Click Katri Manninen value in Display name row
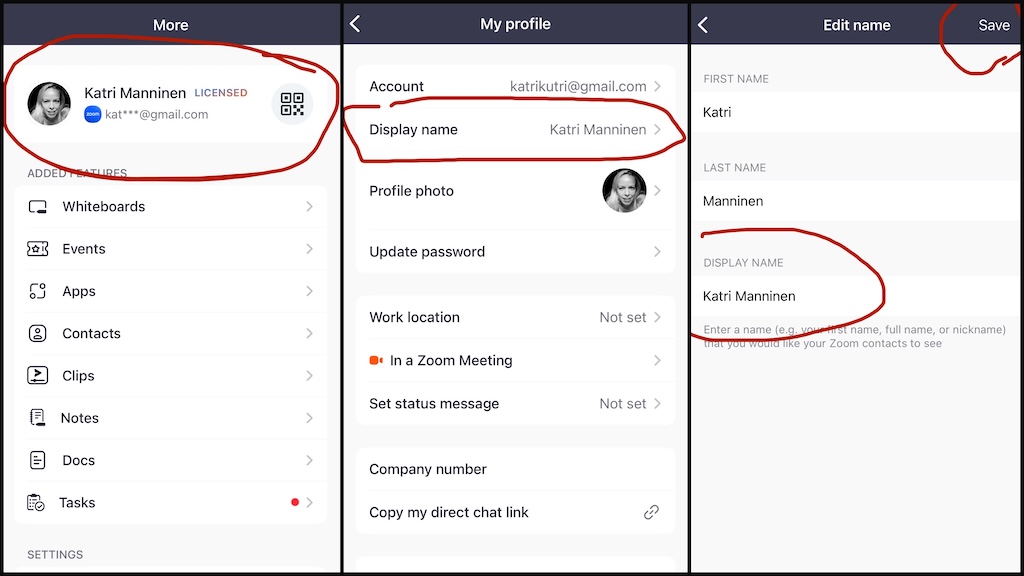 coord(598,129)
